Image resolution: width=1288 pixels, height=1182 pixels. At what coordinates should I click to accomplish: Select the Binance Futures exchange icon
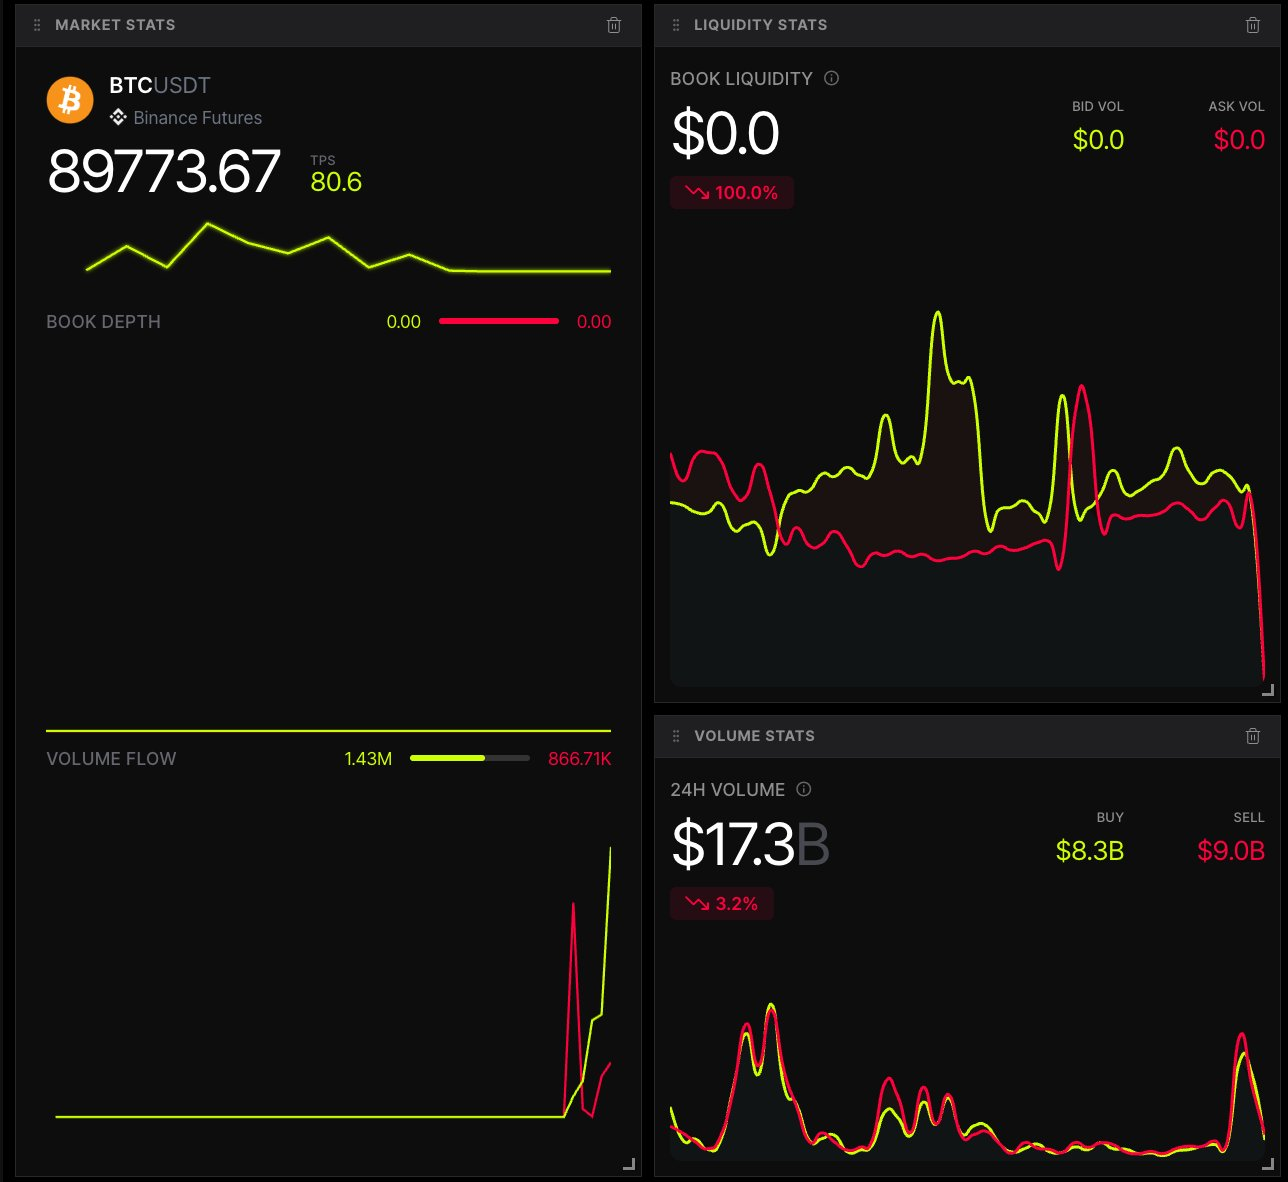(116, 117)
